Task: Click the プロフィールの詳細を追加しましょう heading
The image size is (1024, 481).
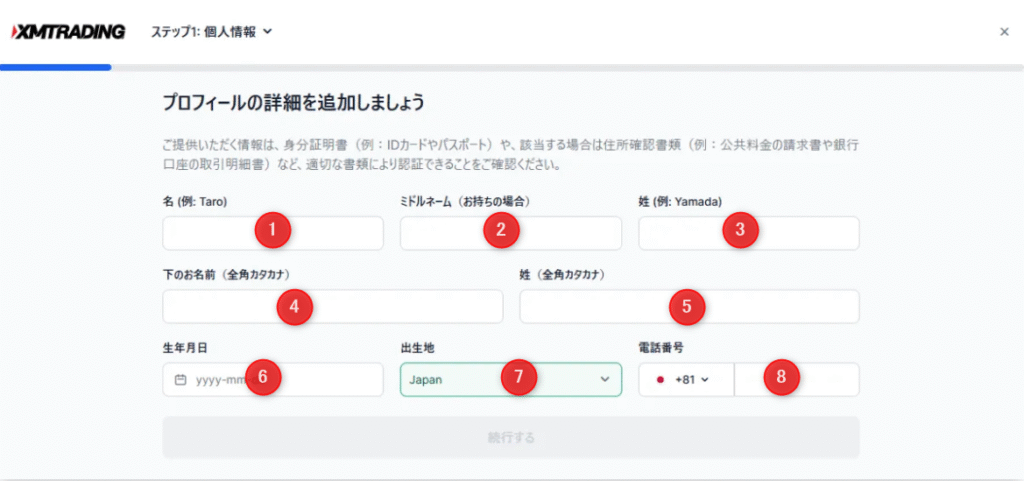Action: pos(293,102)
